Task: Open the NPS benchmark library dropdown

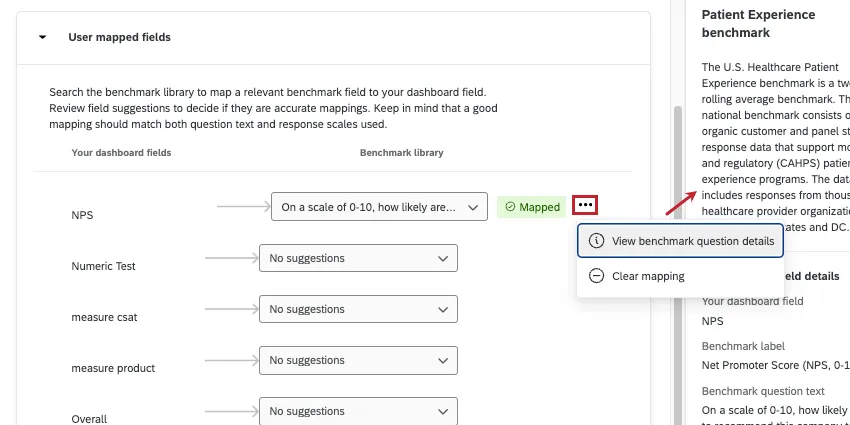Action: point(379,207)
